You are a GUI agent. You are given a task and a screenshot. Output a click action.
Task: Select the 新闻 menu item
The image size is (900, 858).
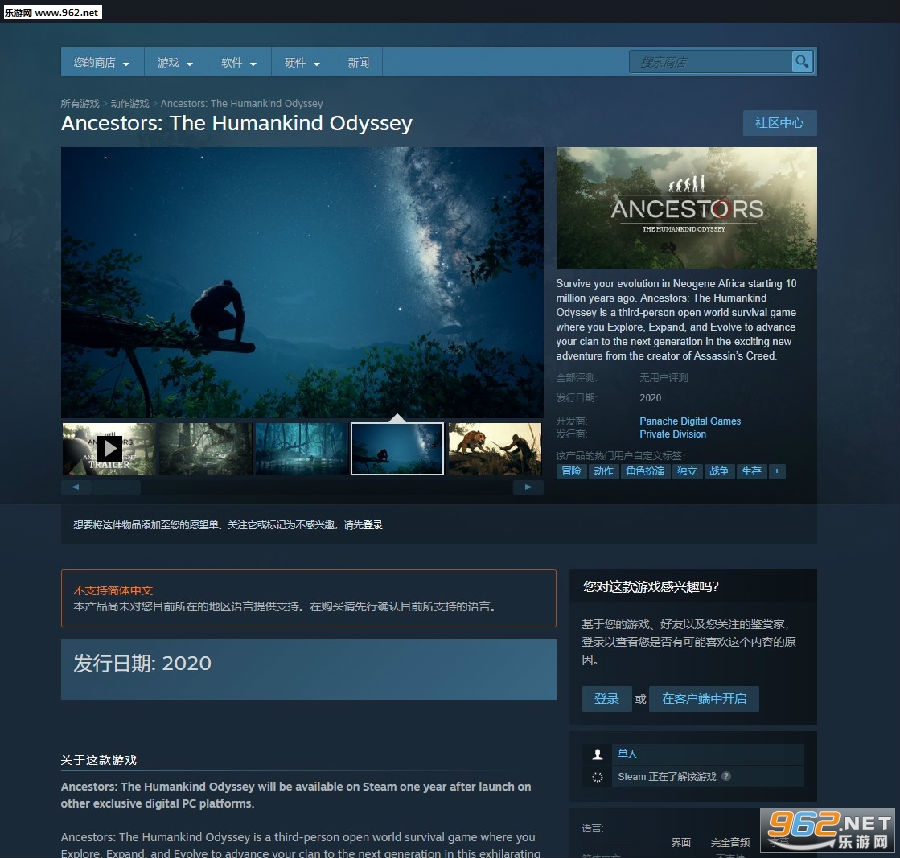pos(358,63)
